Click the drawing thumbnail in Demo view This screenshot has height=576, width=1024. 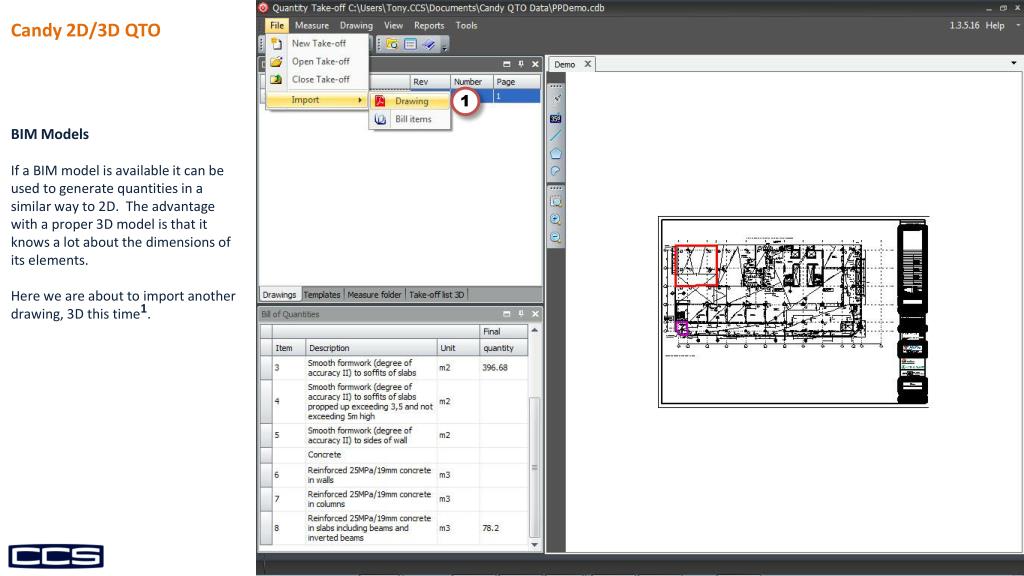tap(793, 312)
